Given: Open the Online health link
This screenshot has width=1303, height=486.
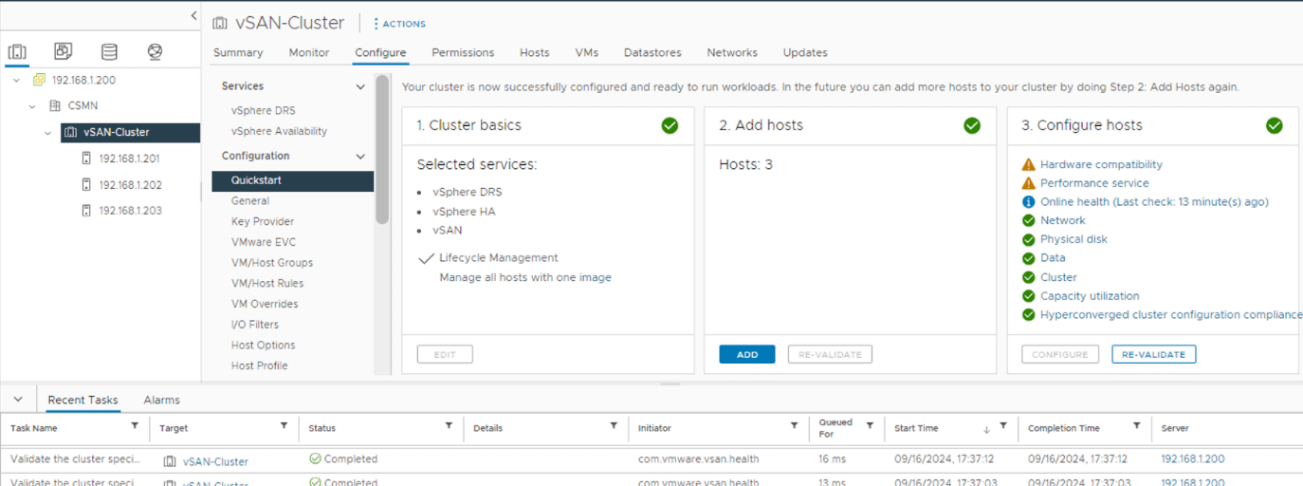Looking at the screenshot, I should point(1154,202).
